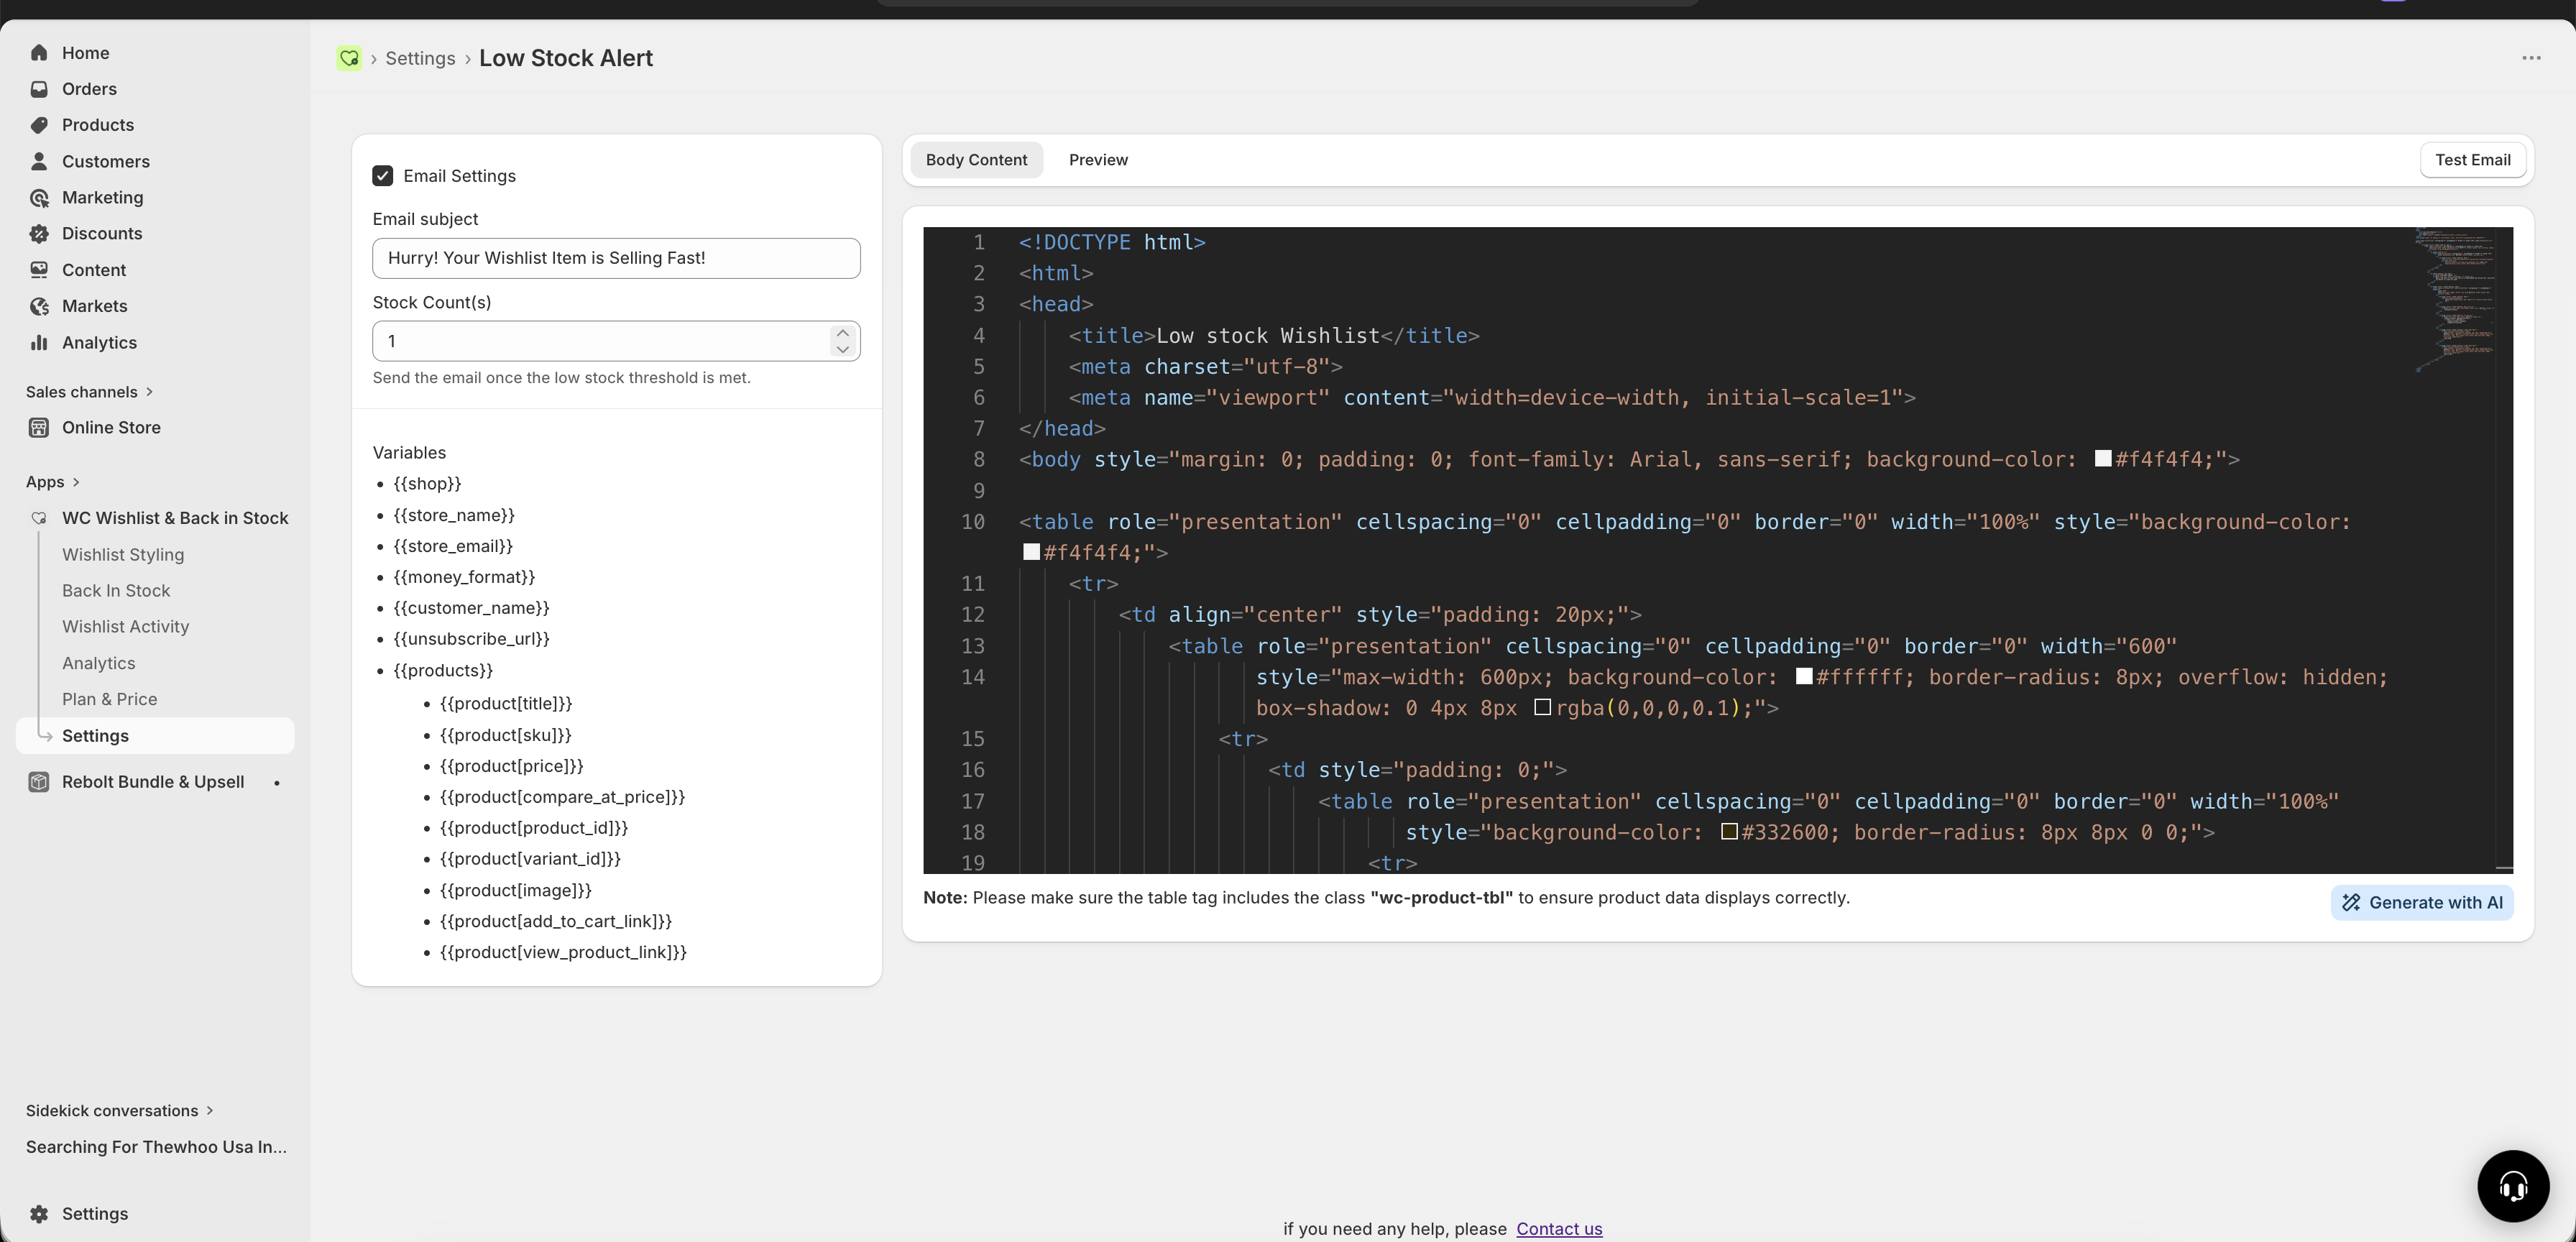
Task: Open the three-dot more actions menu
Action: (2531, 58)
